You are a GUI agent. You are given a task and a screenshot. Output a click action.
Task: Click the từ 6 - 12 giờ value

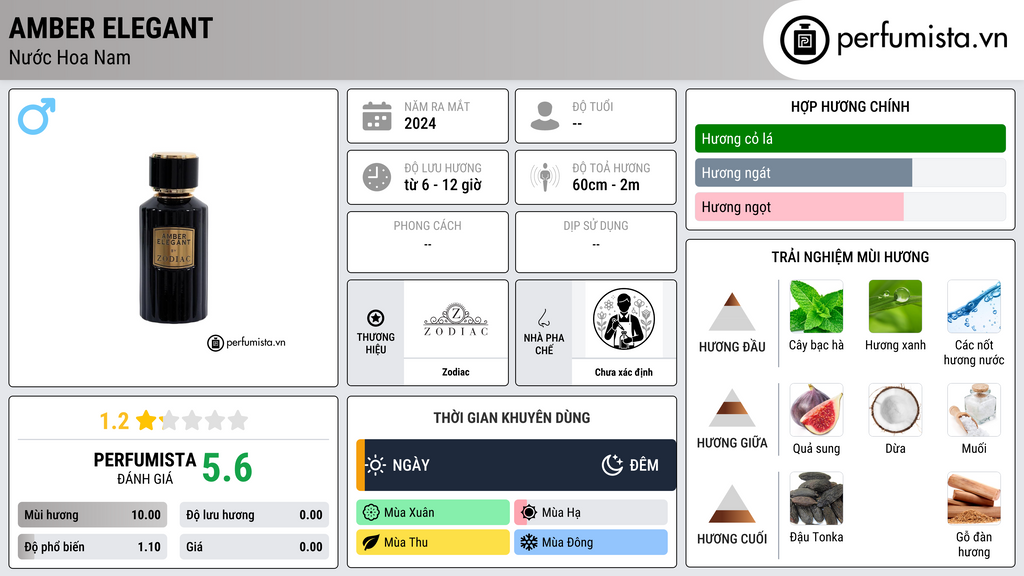click(443, 185)
